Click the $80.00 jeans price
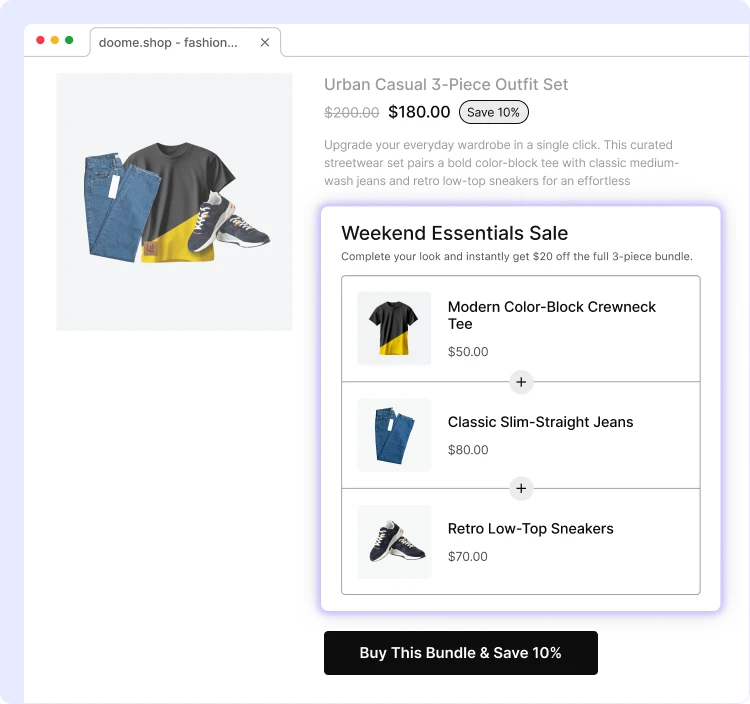This screenshot has height=704, width=750. (x=468, y=450)
